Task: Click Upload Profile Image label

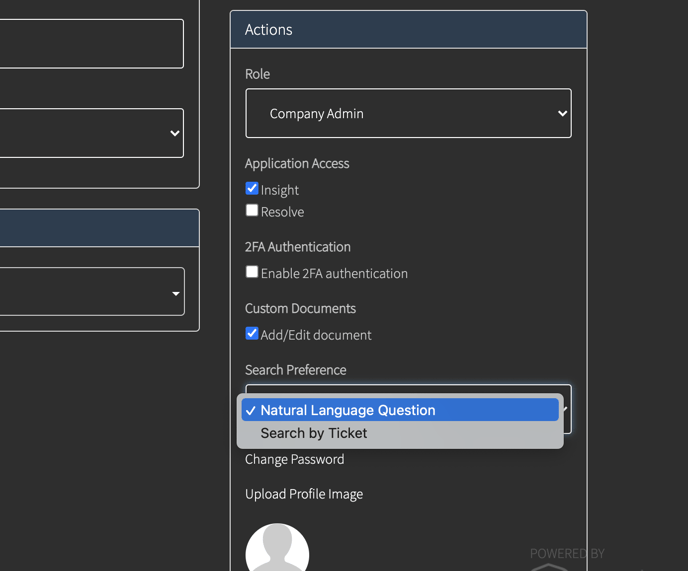Action: point(304,494)
